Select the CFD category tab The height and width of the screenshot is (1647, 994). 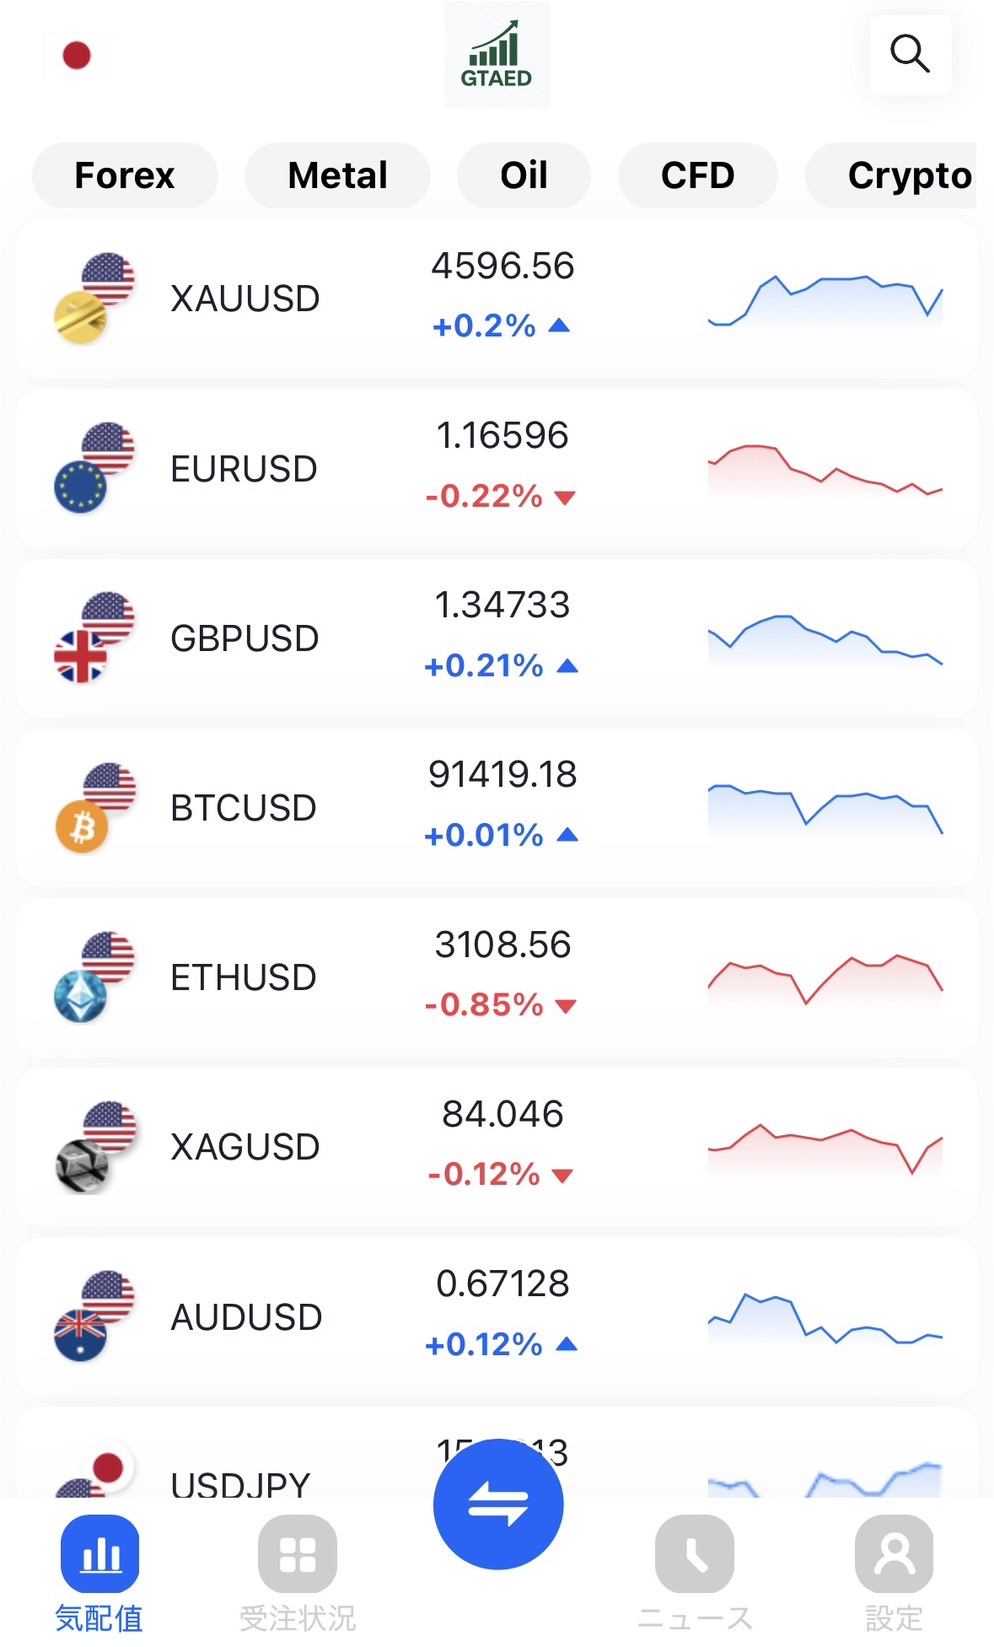[x=697, y=176]
